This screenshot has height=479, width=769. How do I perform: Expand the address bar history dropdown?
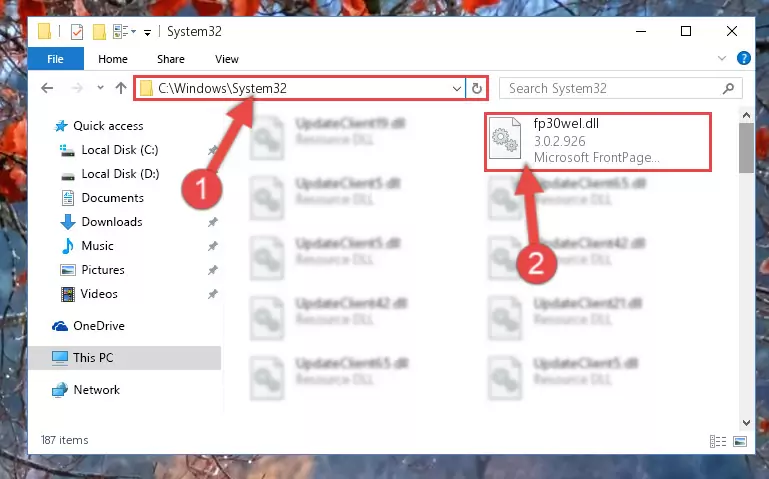coord(457,89)
